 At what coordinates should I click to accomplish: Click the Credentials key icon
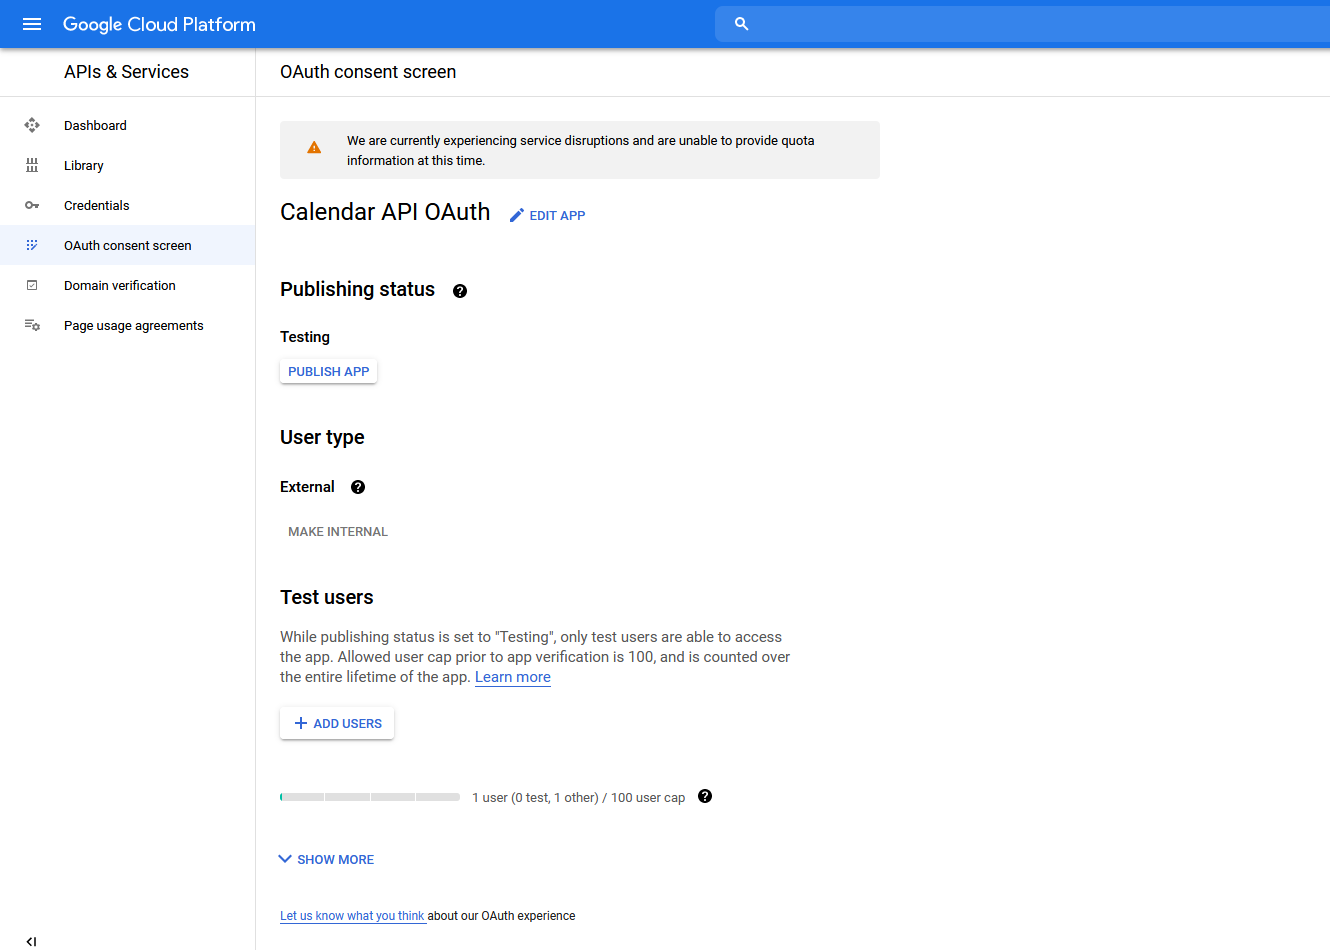tap(32, 205)
